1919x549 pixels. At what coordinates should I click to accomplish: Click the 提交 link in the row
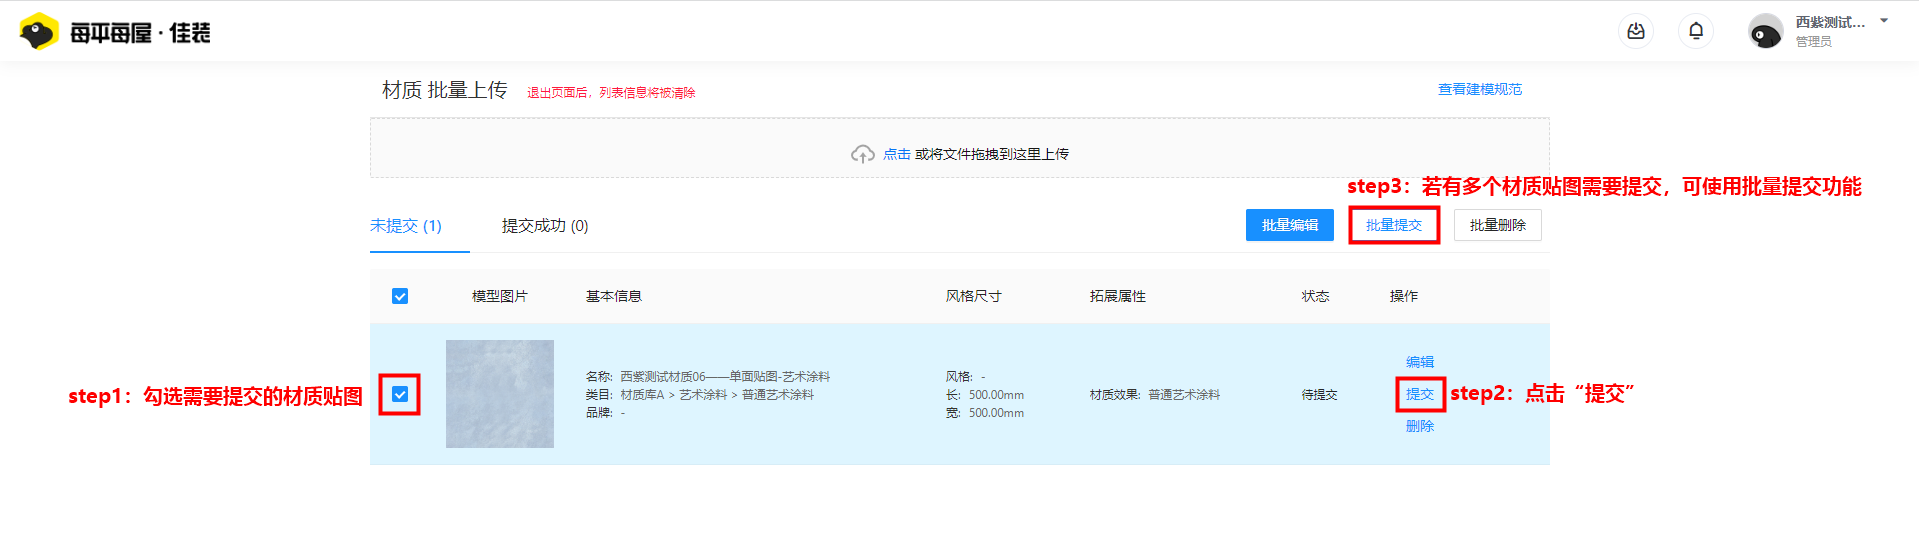click(x=1420, y=394)
